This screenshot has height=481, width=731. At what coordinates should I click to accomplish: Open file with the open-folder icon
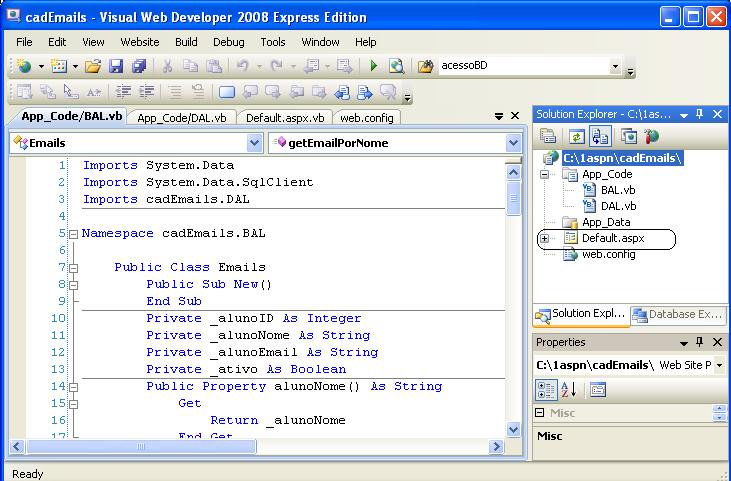click(93, 66)
